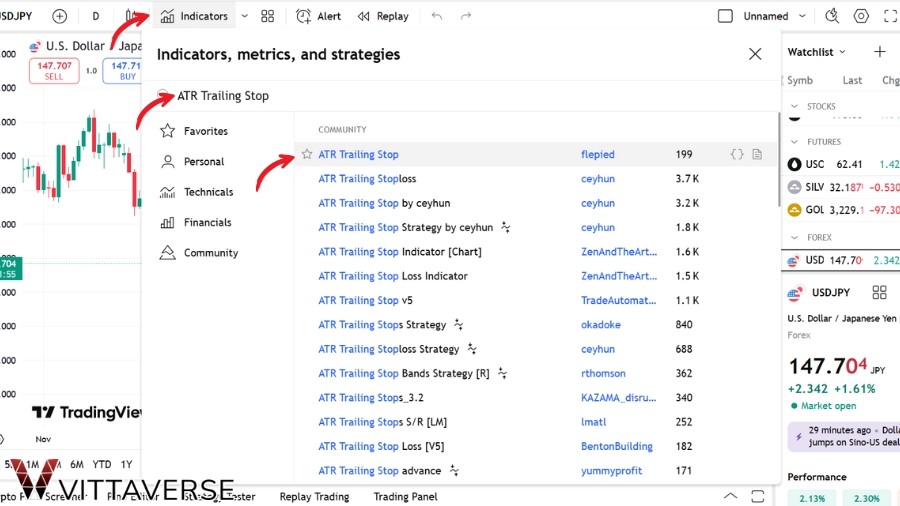Collapse the STOCKS section in watchlist
This screenshot has height=506, width=900.
796,106
